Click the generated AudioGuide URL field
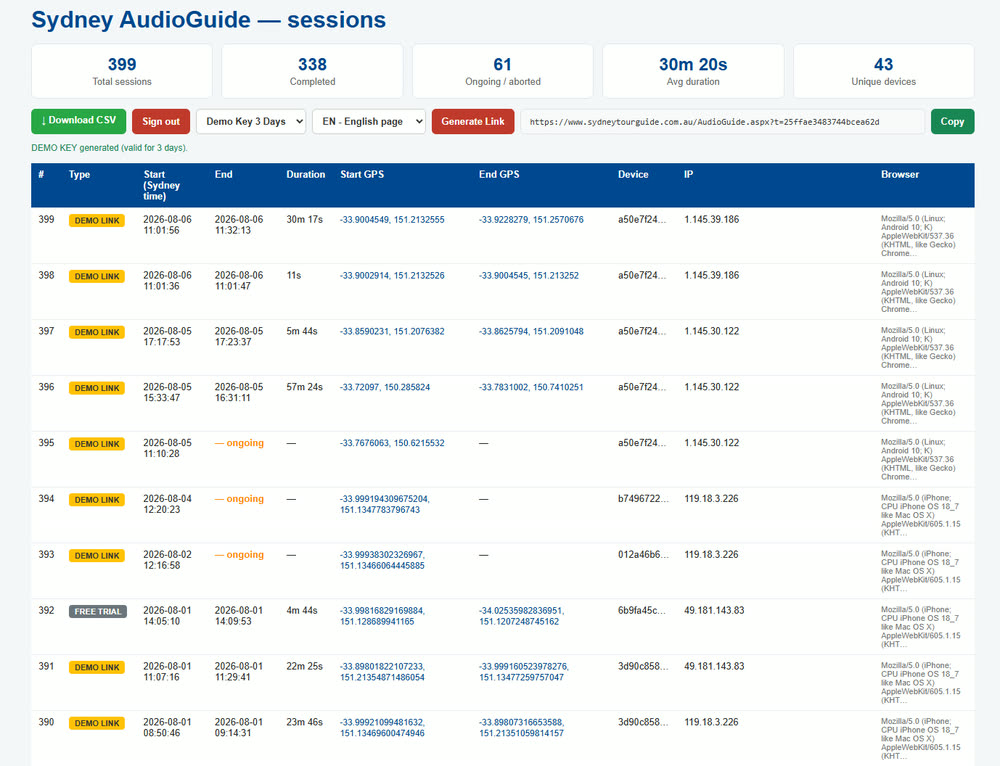Image resolution: width=1000 pixels, height=766 pixels. tap(723, 122)
